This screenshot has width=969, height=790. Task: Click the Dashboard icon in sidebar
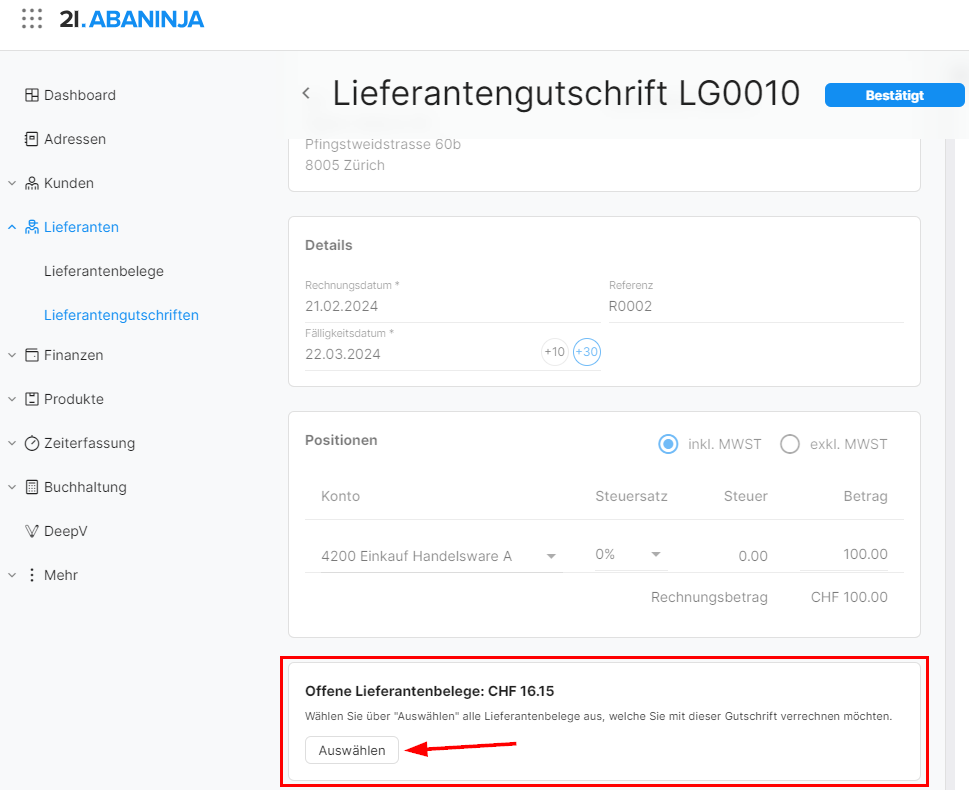[x=32, y=95]
